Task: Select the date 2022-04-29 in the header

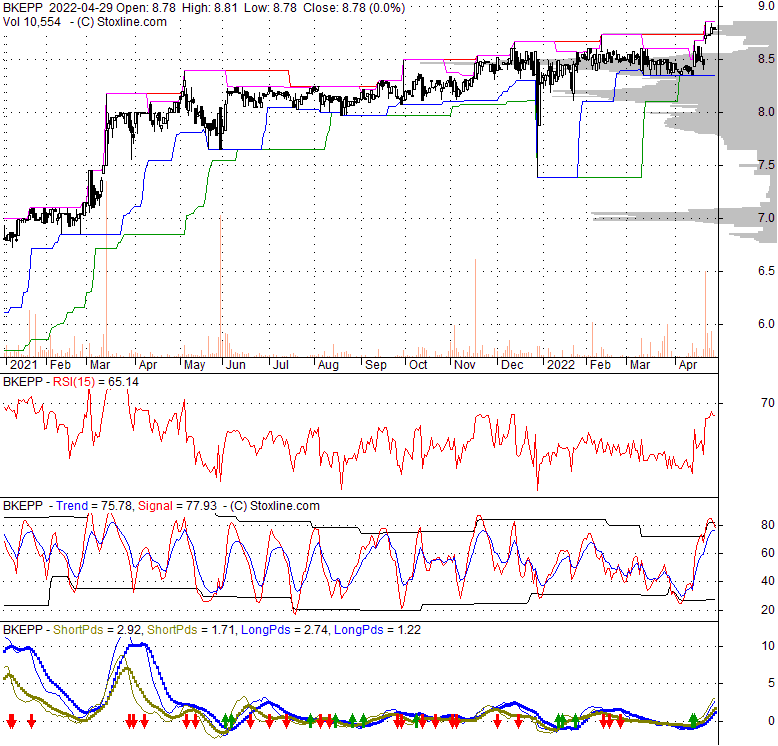Action: click(x=81, y=8)
